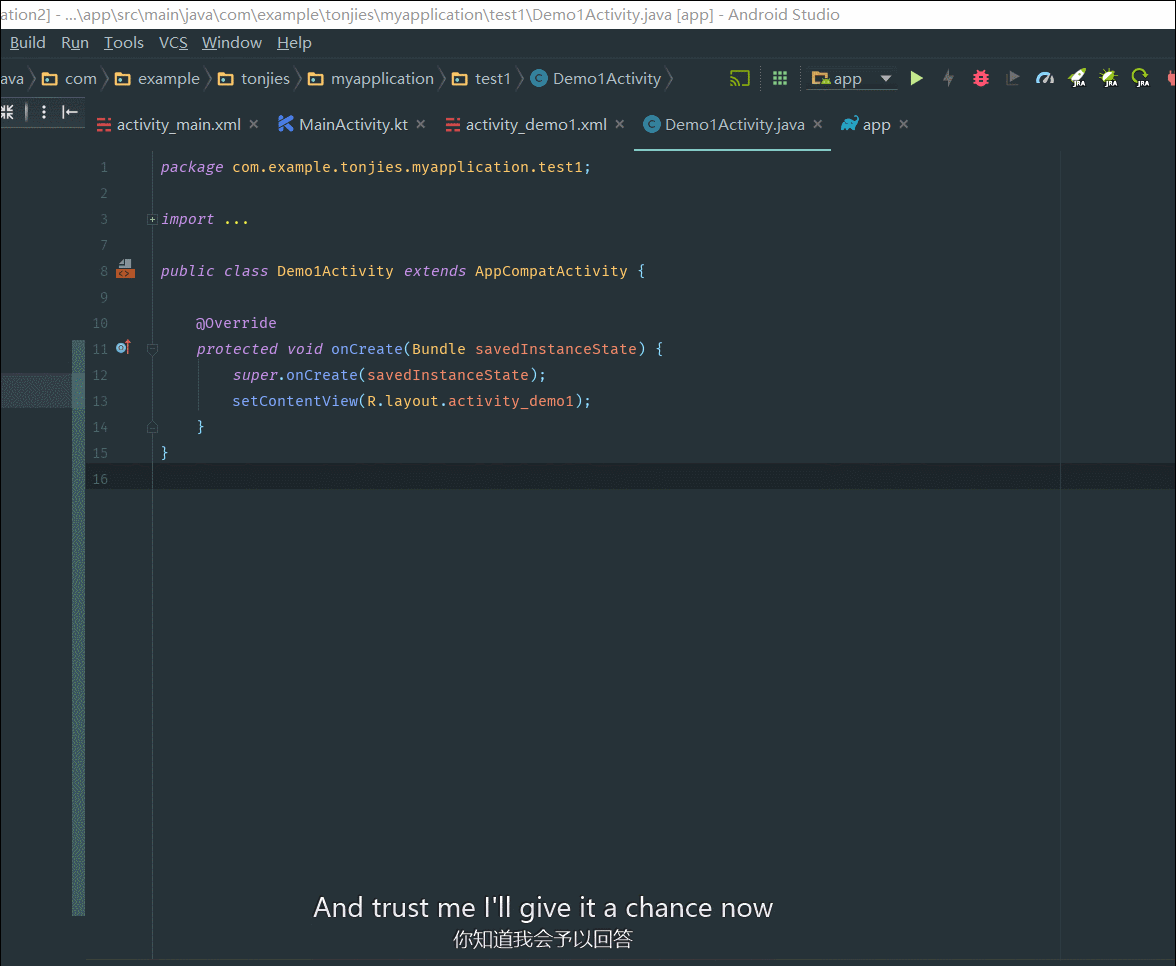
Task: Click the example breadcrumb folder
Action: [x=158, y=78]
